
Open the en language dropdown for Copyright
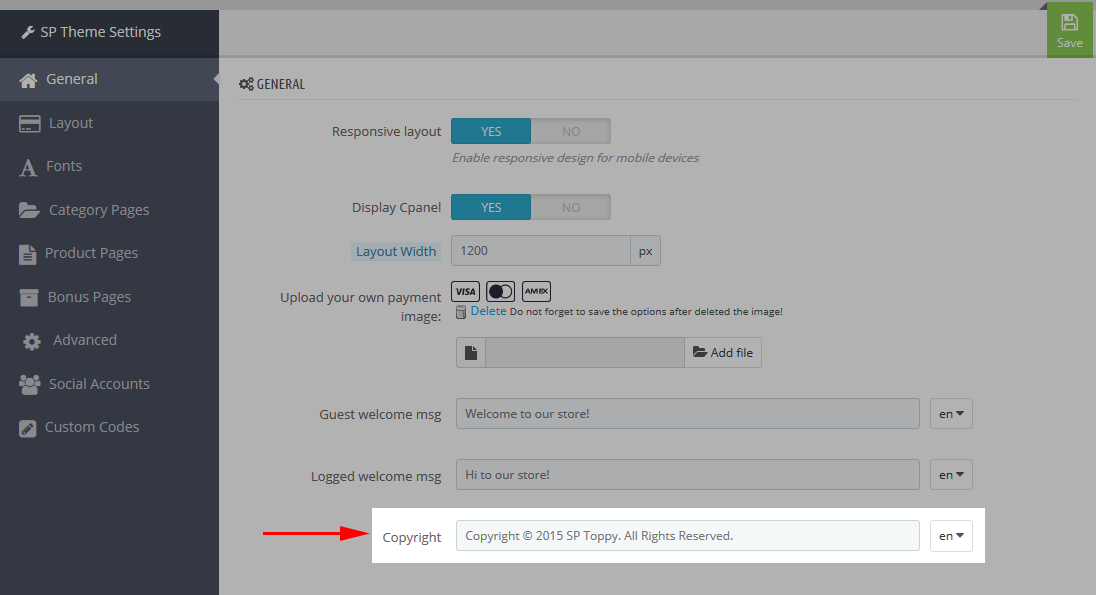click(x=951, y=536)
